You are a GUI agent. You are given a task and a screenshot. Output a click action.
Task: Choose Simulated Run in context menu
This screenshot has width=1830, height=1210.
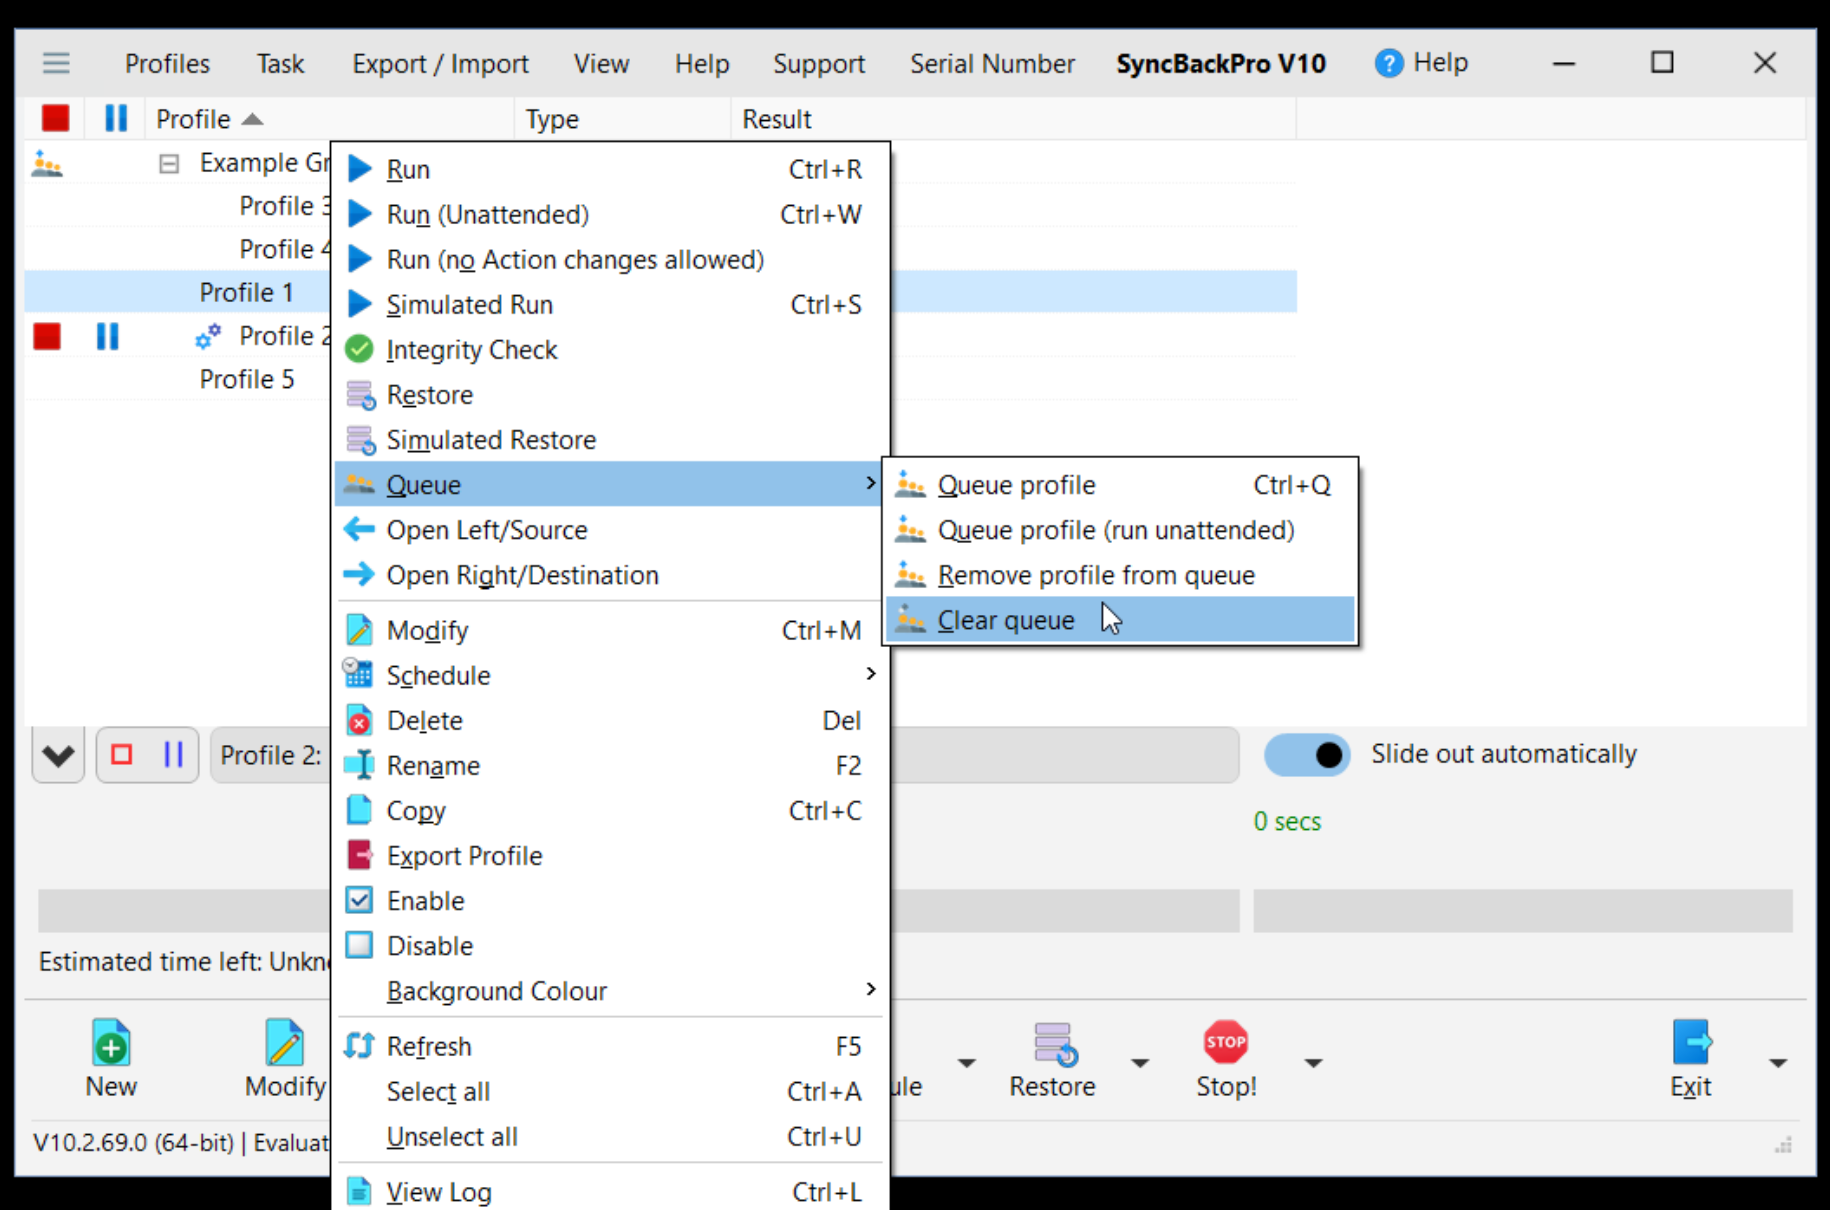[x=610, y=304]
